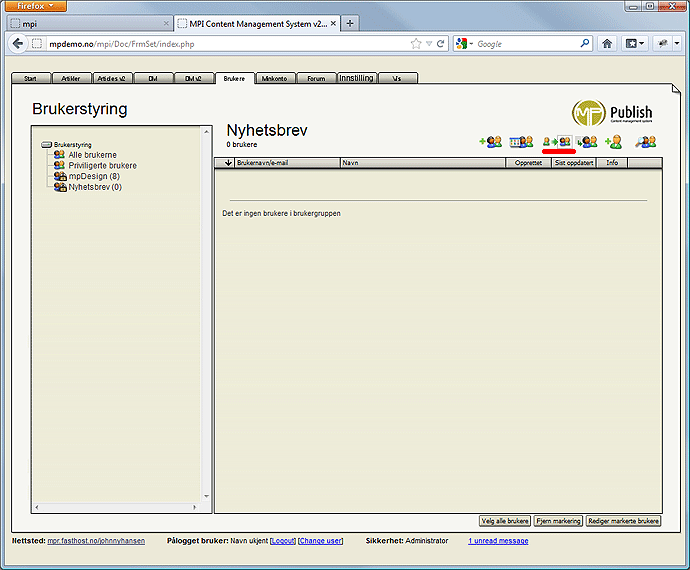Collapse the Brukerstyring tree root
This screenshot has height=570, width=690.
point(46,145)
